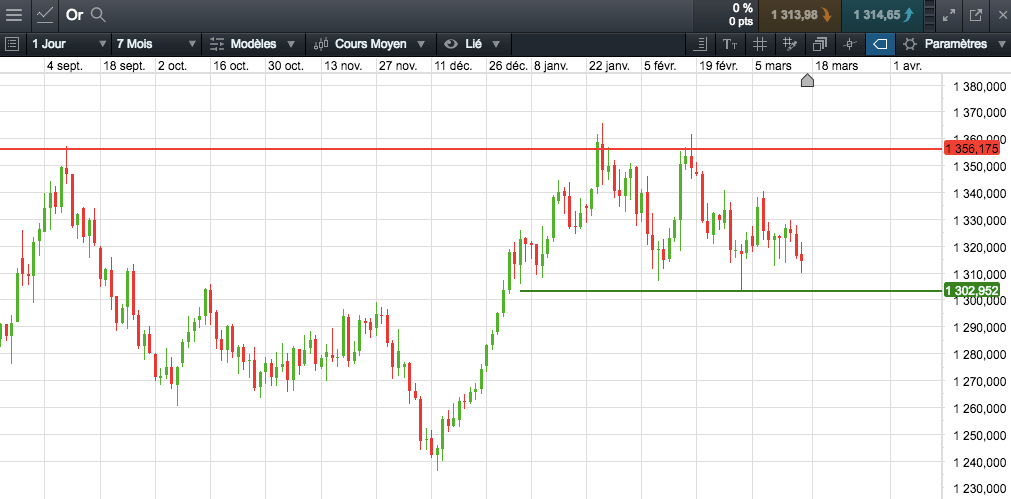This screenshot has width=1011, height=499.
Task: Click the 1 230,000 price axis label
Action: [979, 489]
